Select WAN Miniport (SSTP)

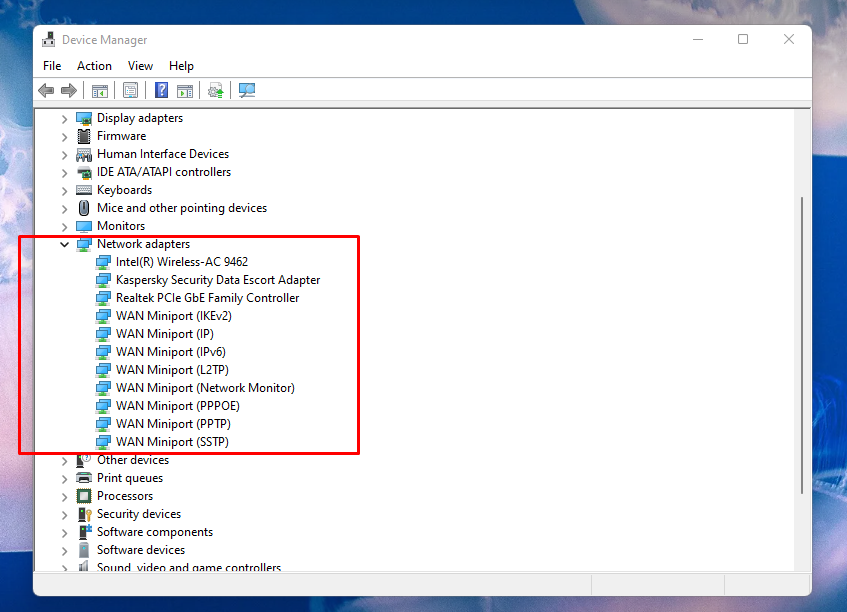click(x=172, y=442)
